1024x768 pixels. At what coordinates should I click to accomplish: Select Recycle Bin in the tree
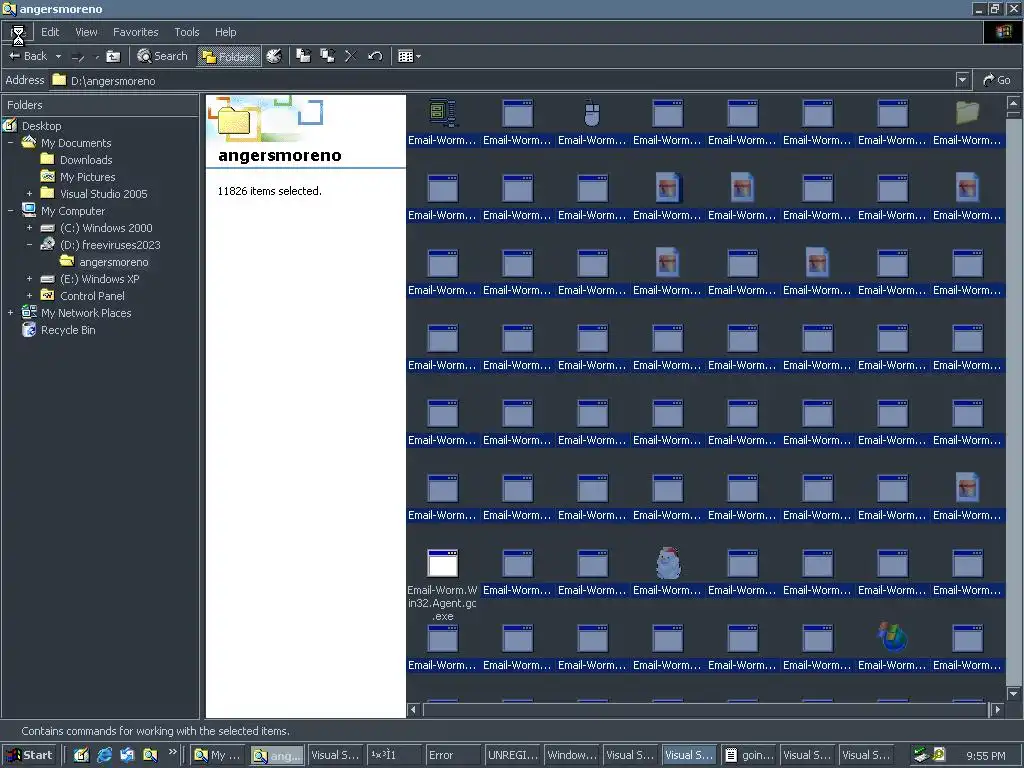[x=68, y=330]
